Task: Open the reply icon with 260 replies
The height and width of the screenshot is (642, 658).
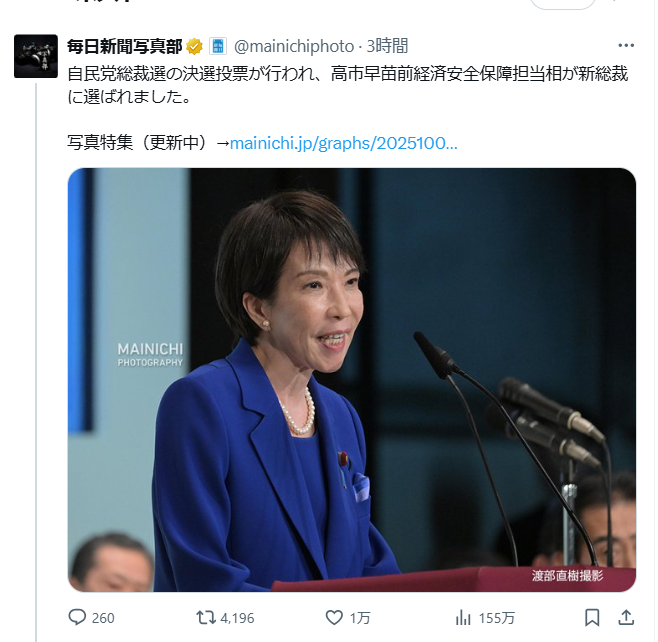Action: pyautogui.click(x=77, y=618)
